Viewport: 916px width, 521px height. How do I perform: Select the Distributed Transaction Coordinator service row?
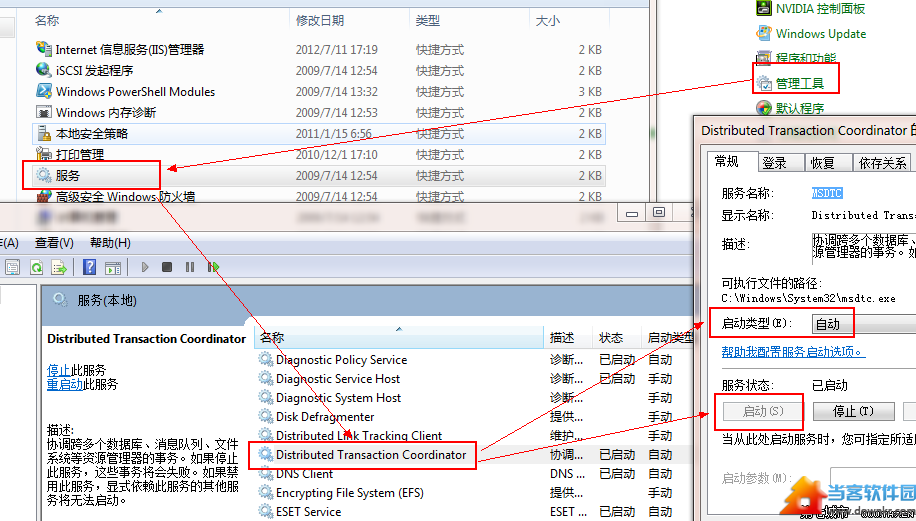tap(476, 454)
